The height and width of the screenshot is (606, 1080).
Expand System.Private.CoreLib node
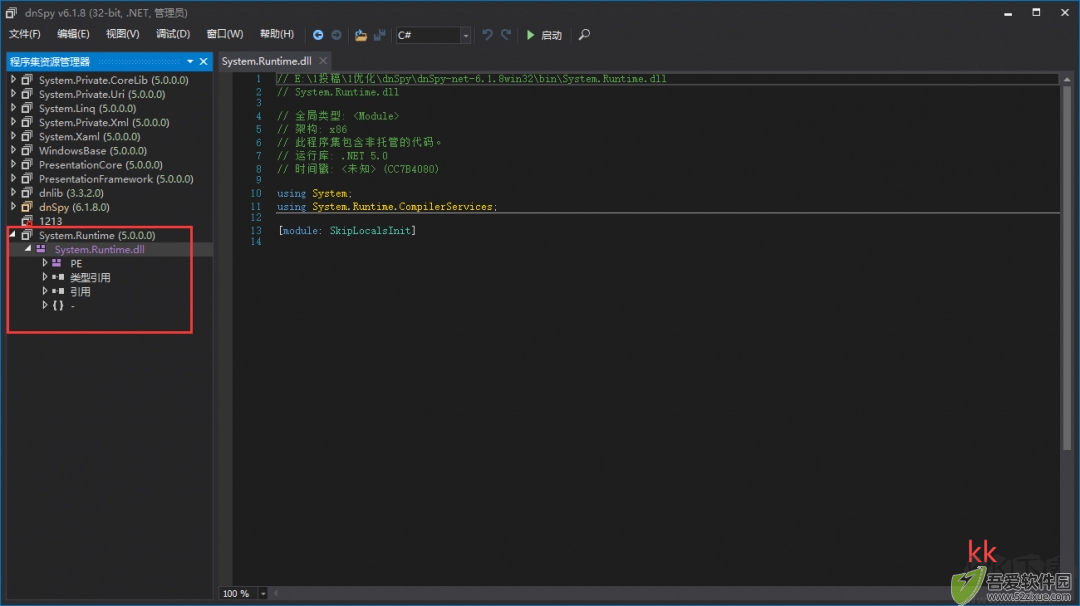click(13, 80)
